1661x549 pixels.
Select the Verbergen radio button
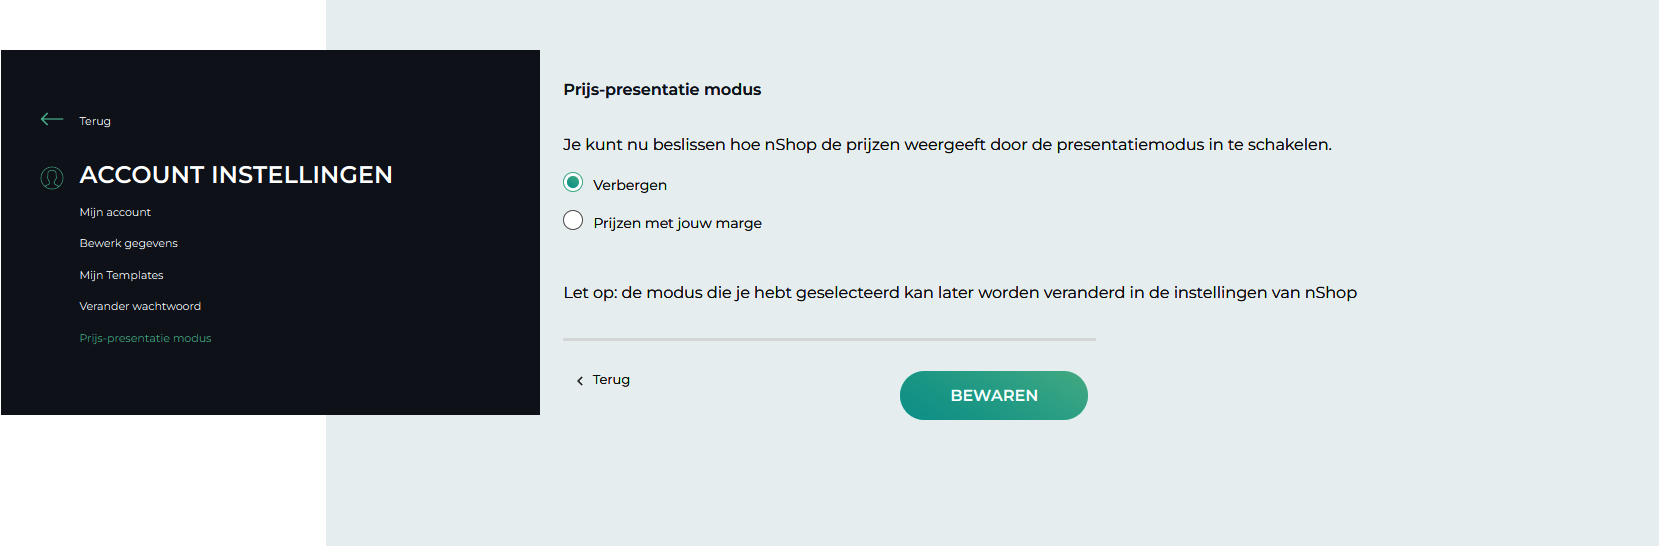click(x=573, y=182)
